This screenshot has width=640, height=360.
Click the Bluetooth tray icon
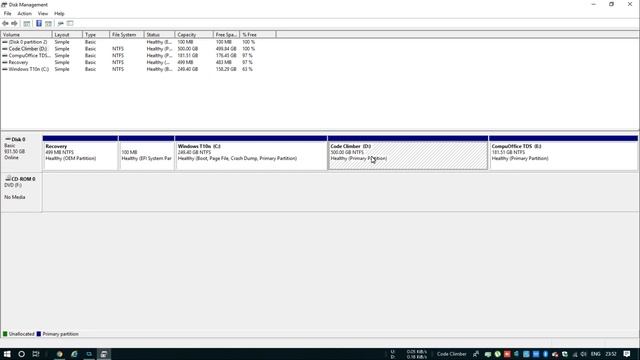[545, 354]
